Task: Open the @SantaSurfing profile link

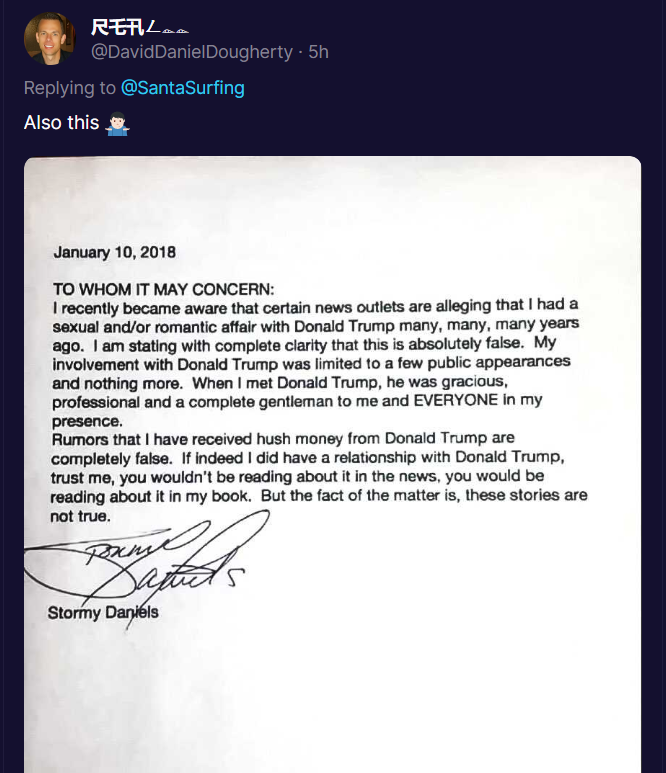Action: (x=183, y=88)
